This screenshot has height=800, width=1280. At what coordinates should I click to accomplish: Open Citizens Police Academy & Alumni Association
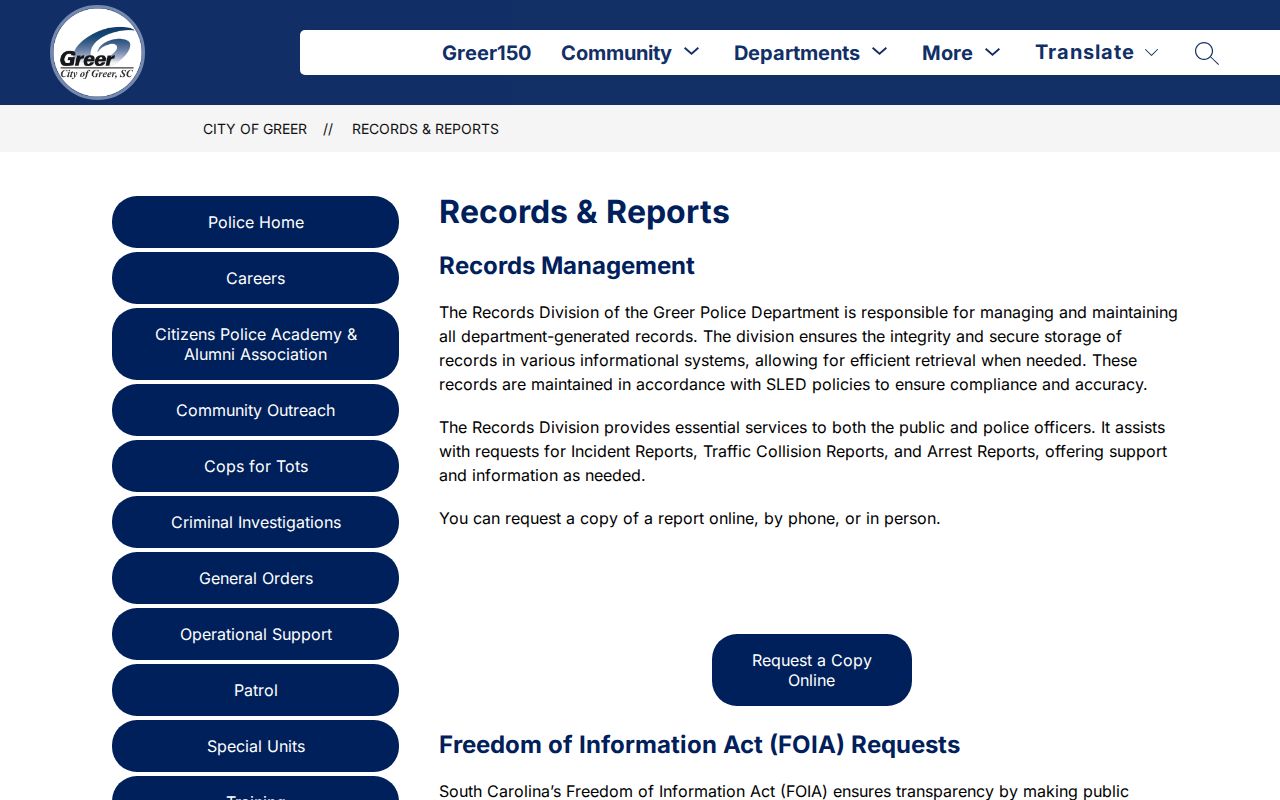[255, 344]
